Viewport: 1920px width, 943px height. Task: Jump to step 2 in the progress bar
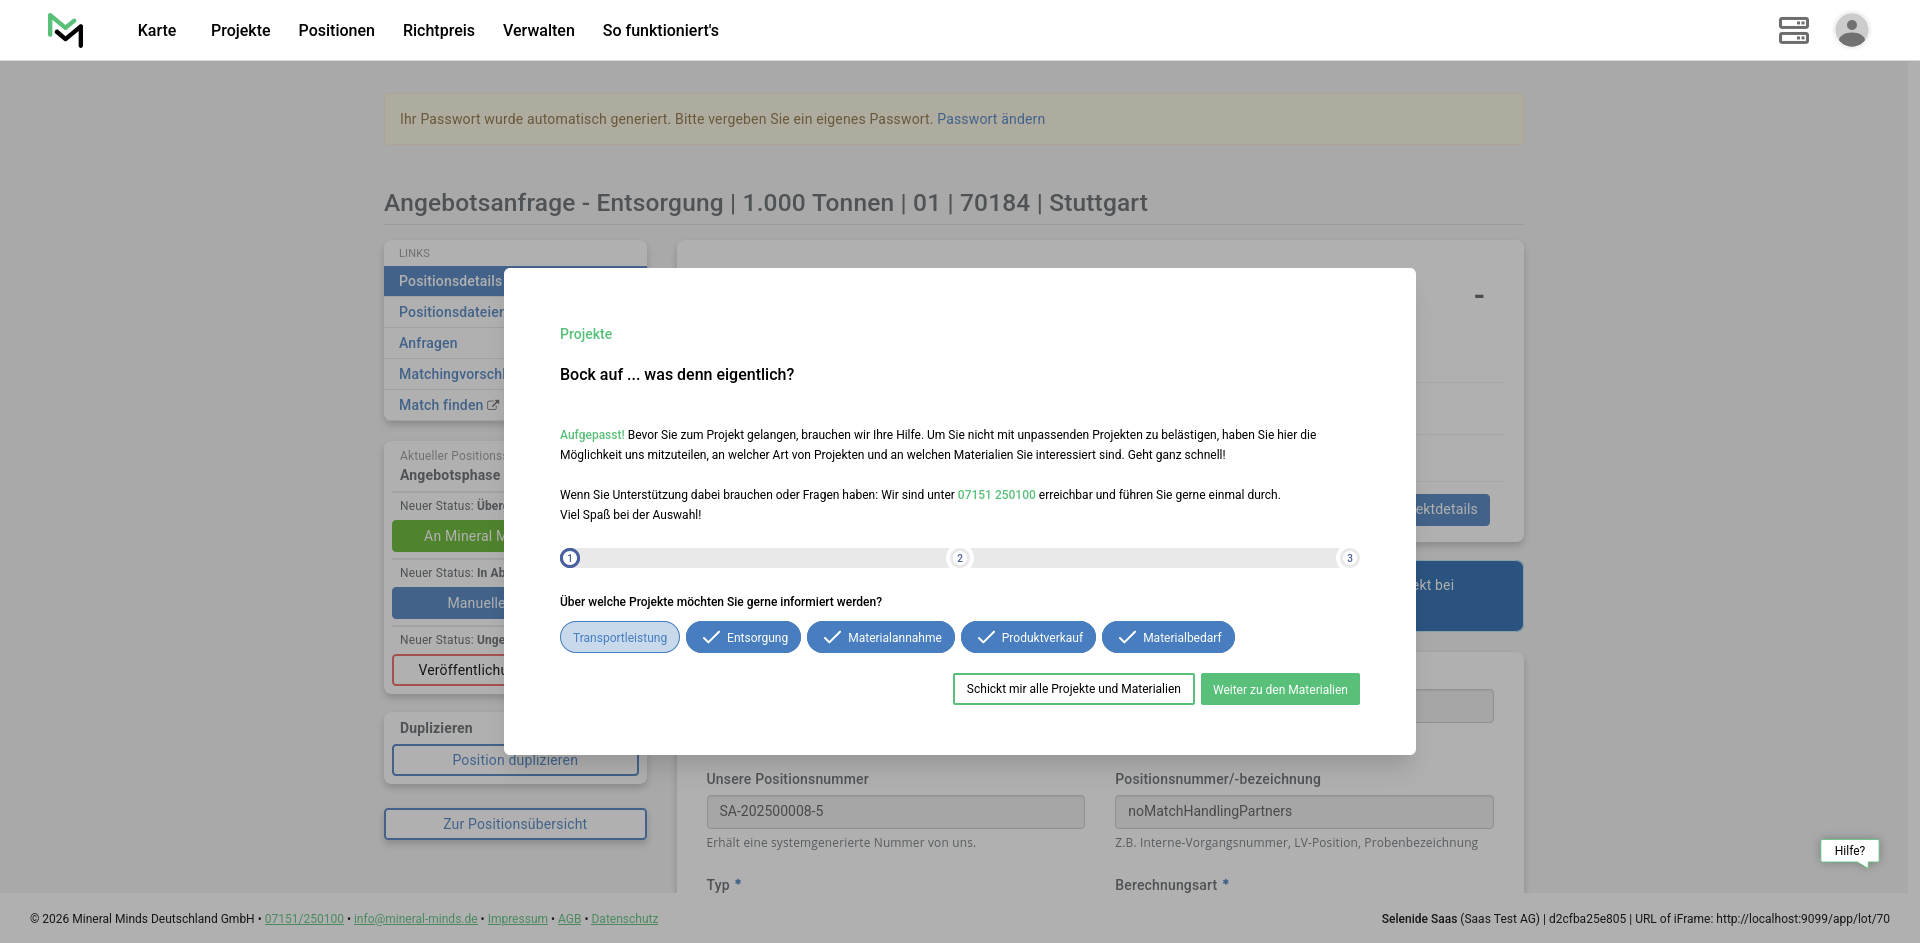960,558
